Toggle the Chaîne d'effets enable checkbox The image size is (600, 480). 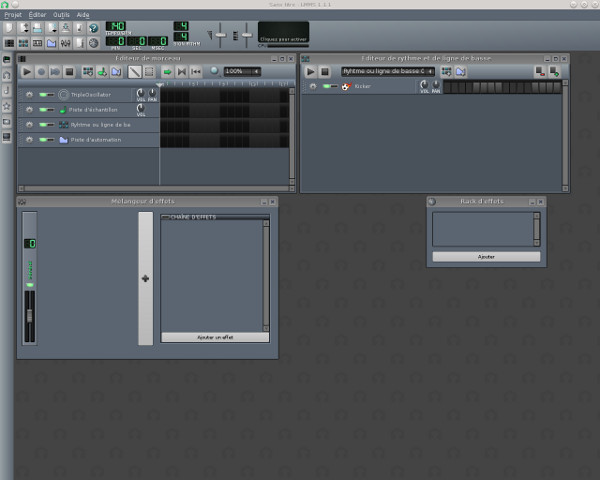pos(165,217)
